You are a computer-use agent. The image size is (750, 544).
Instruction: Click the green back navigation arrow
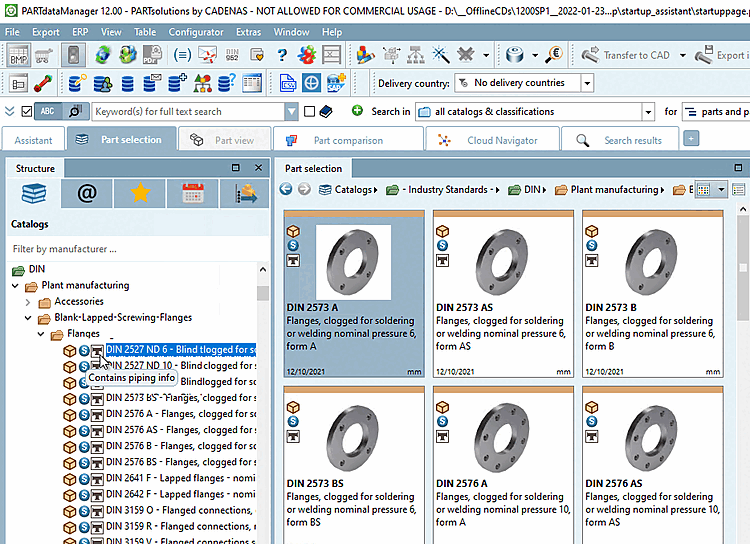click(x=286, y=189)
